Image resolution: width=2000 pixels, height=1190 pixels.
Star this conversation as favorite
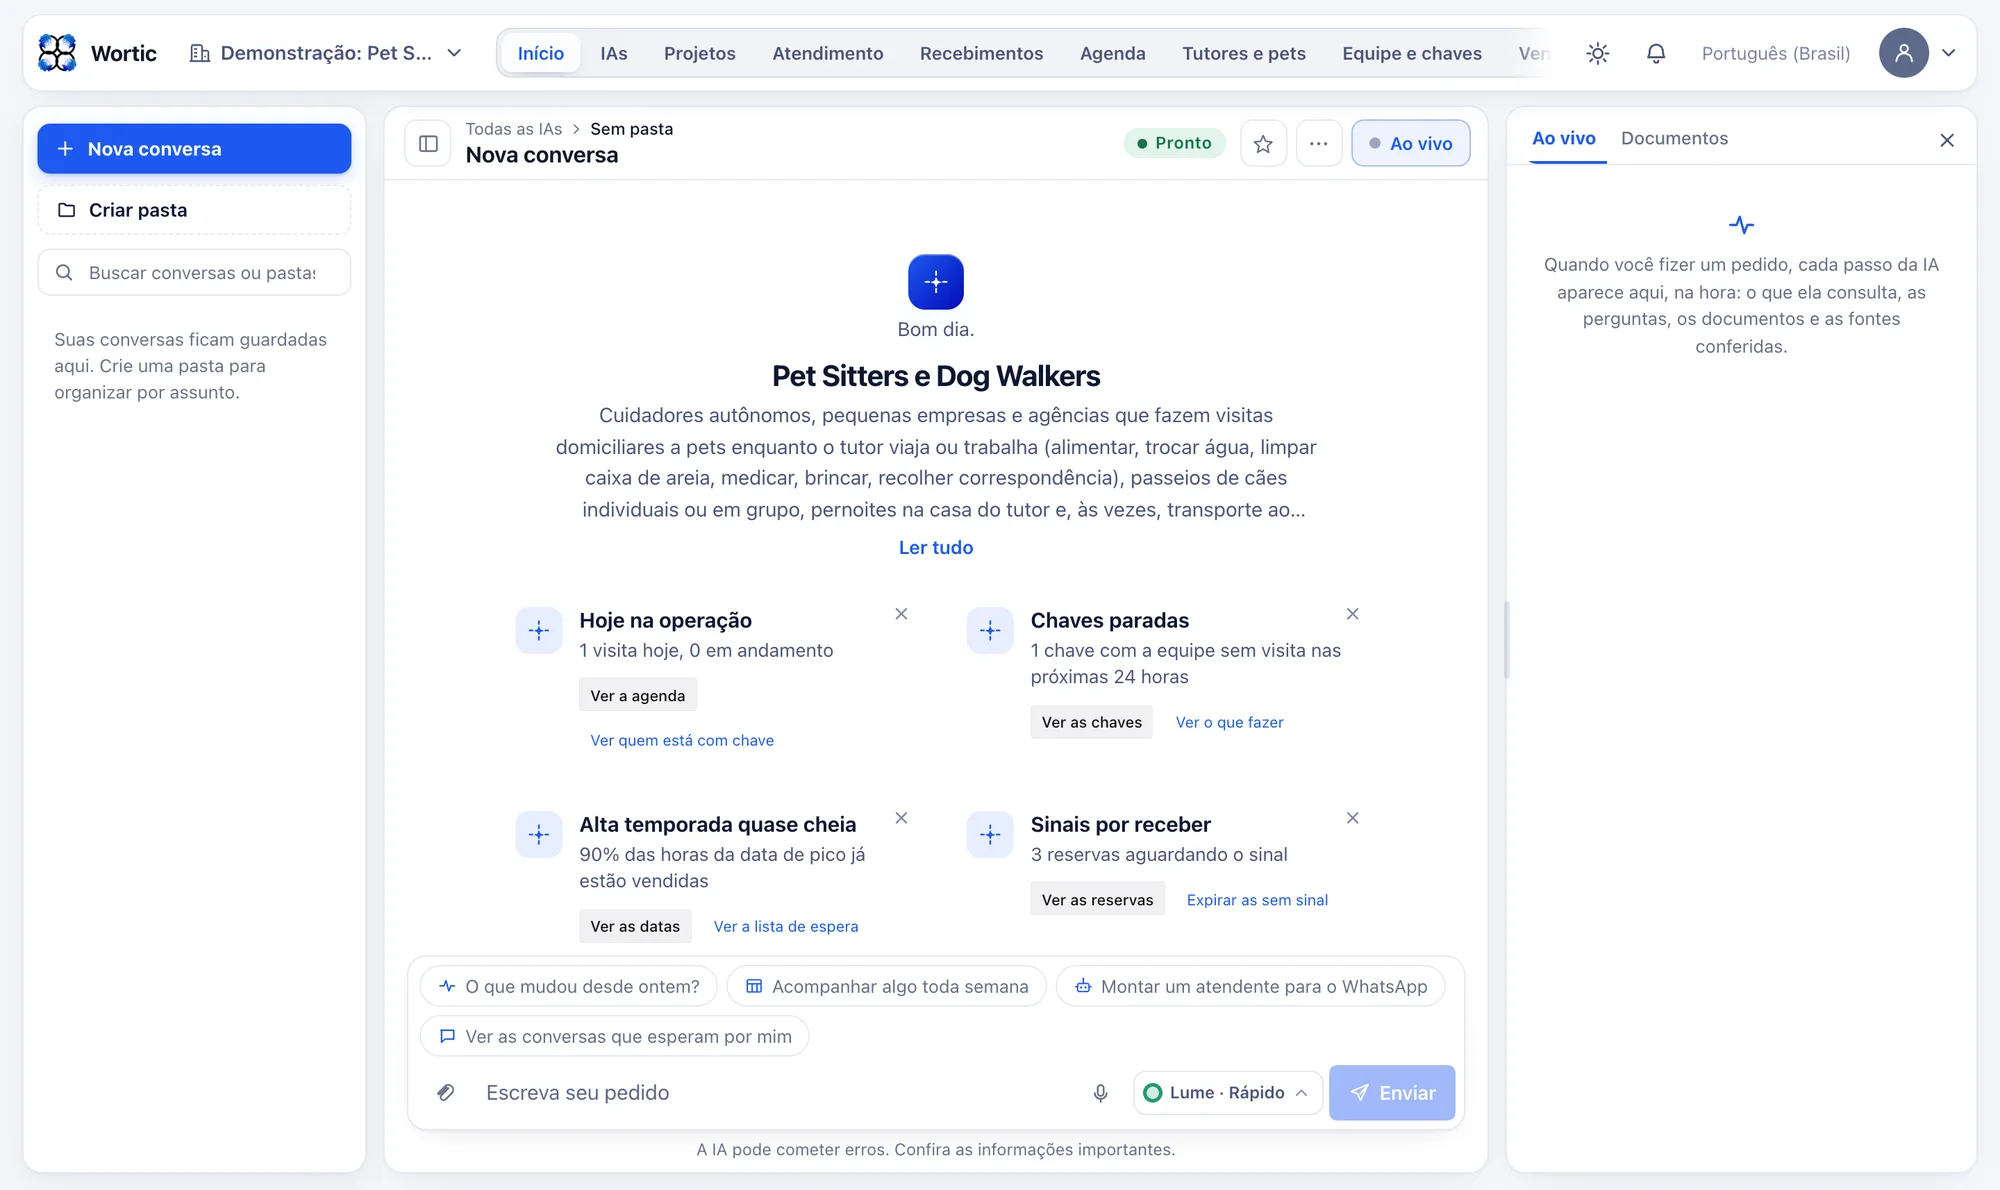tap(1263, 143)
